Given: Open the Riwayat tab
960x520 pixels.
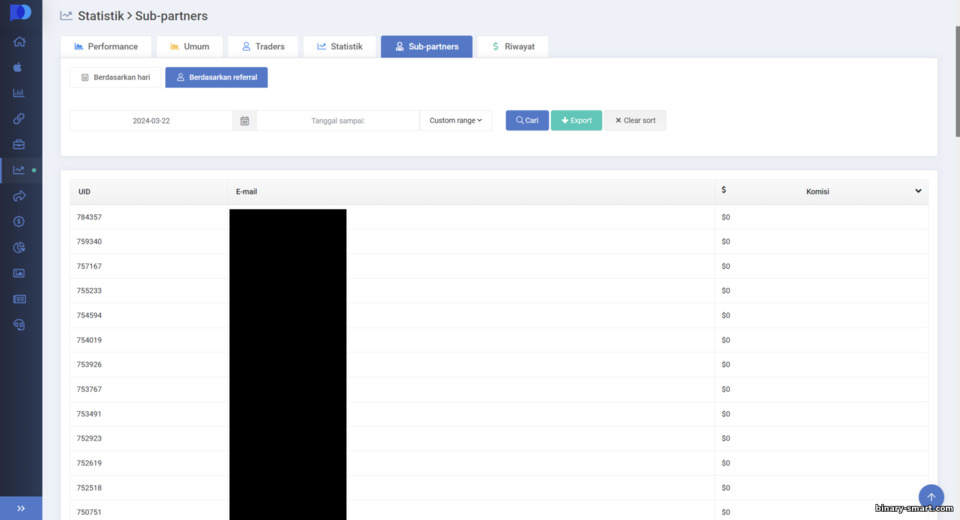Looking at the screenshot, I should point(513,47).
